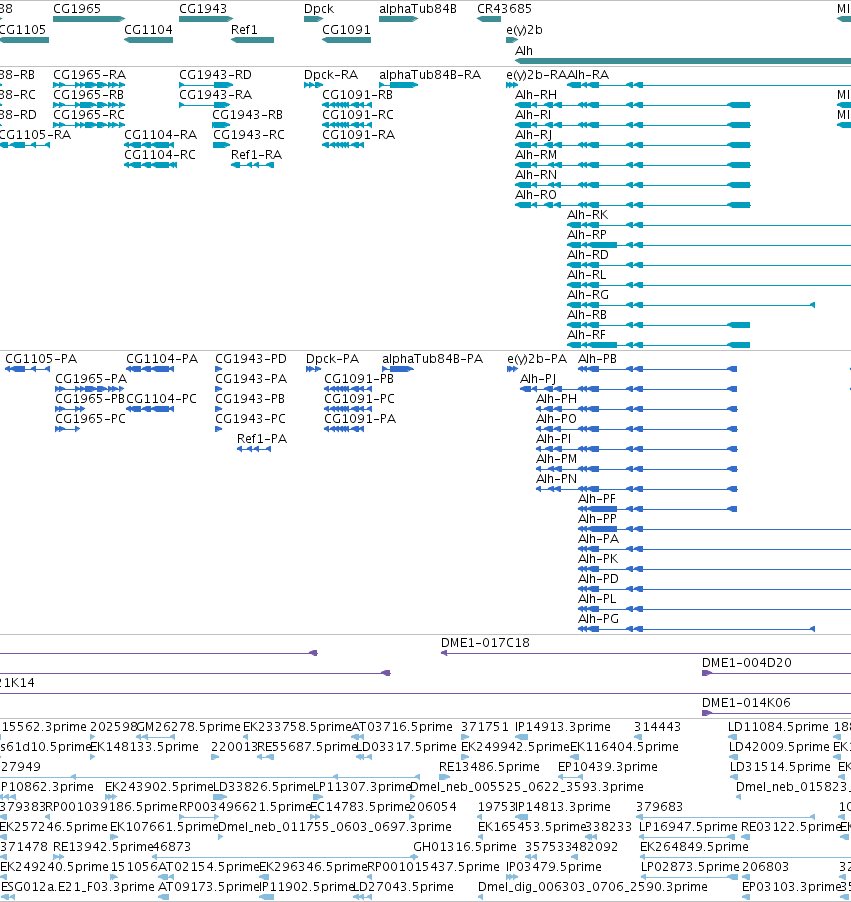The width and height of the screenshot is (851, 902).
Task: Click the CG1965-PB protein label
Action: (90, 399)
